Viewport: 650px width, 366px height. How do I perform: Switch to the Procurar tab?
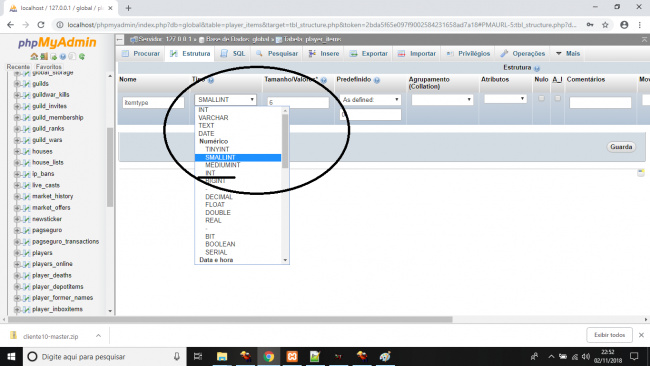point(141,53)
